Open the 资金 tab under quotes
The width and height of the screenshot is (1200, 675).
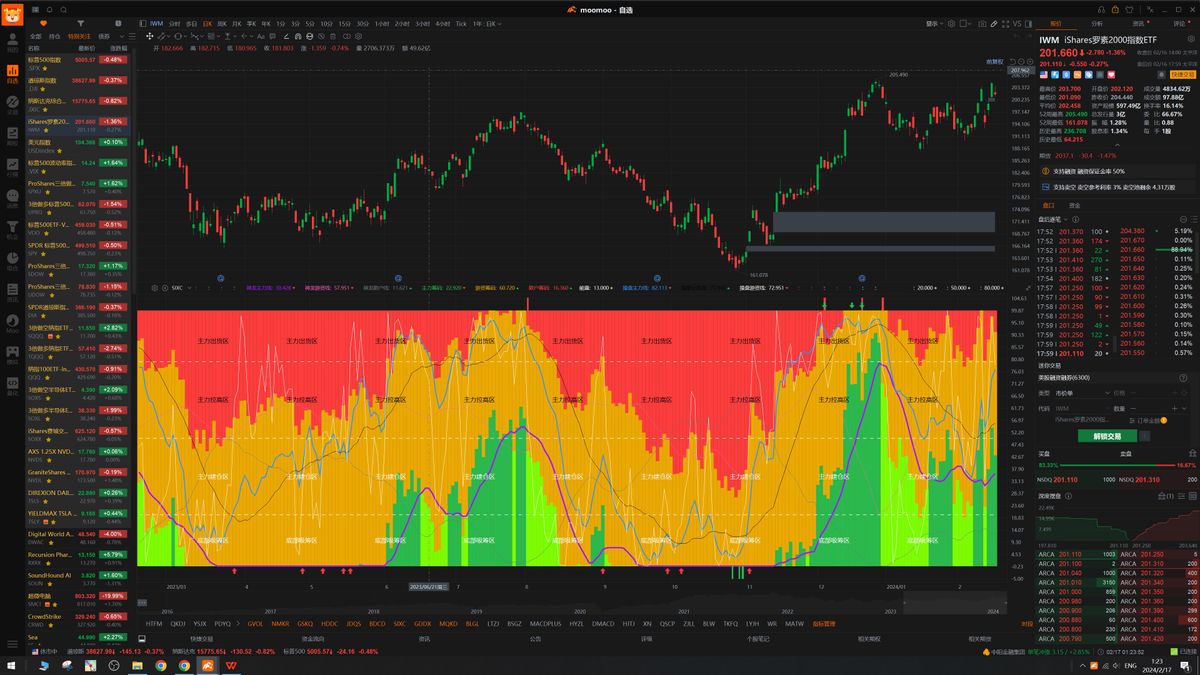(x=1075, y=204)
